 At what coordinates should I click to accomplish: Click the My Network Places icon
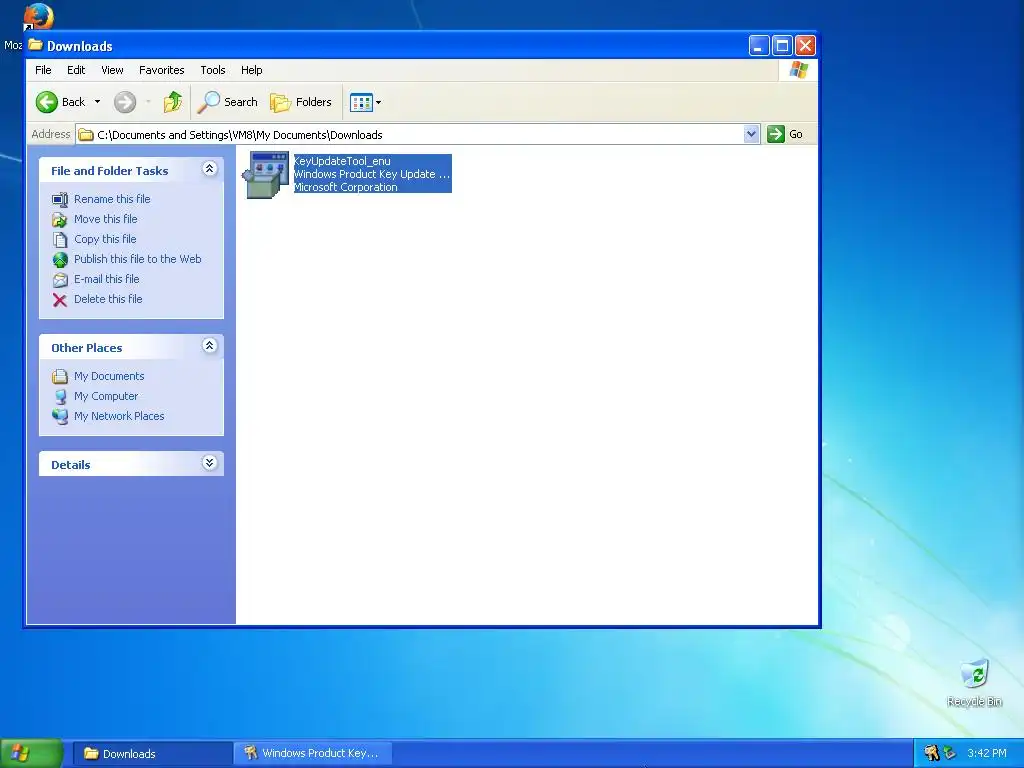coord(59,417)
